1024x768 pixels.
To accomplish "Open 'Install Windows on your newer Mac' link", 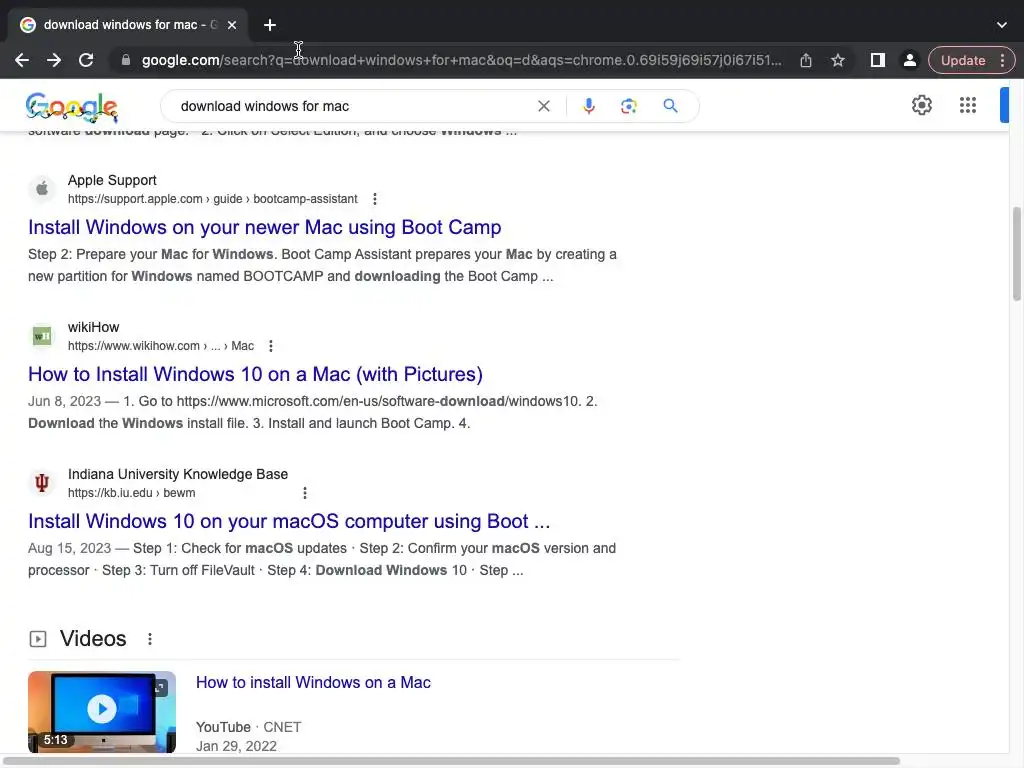I will 264,227.
